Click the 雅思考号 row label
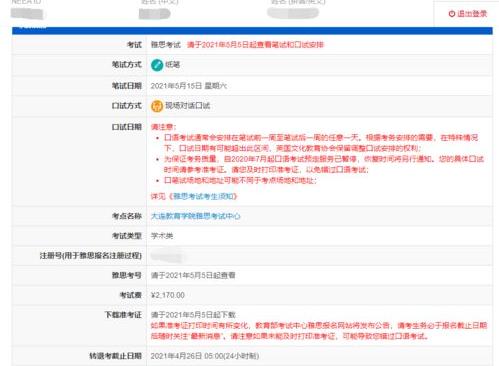The width and height of the screenshot is (499, 366). pos(127,275)
